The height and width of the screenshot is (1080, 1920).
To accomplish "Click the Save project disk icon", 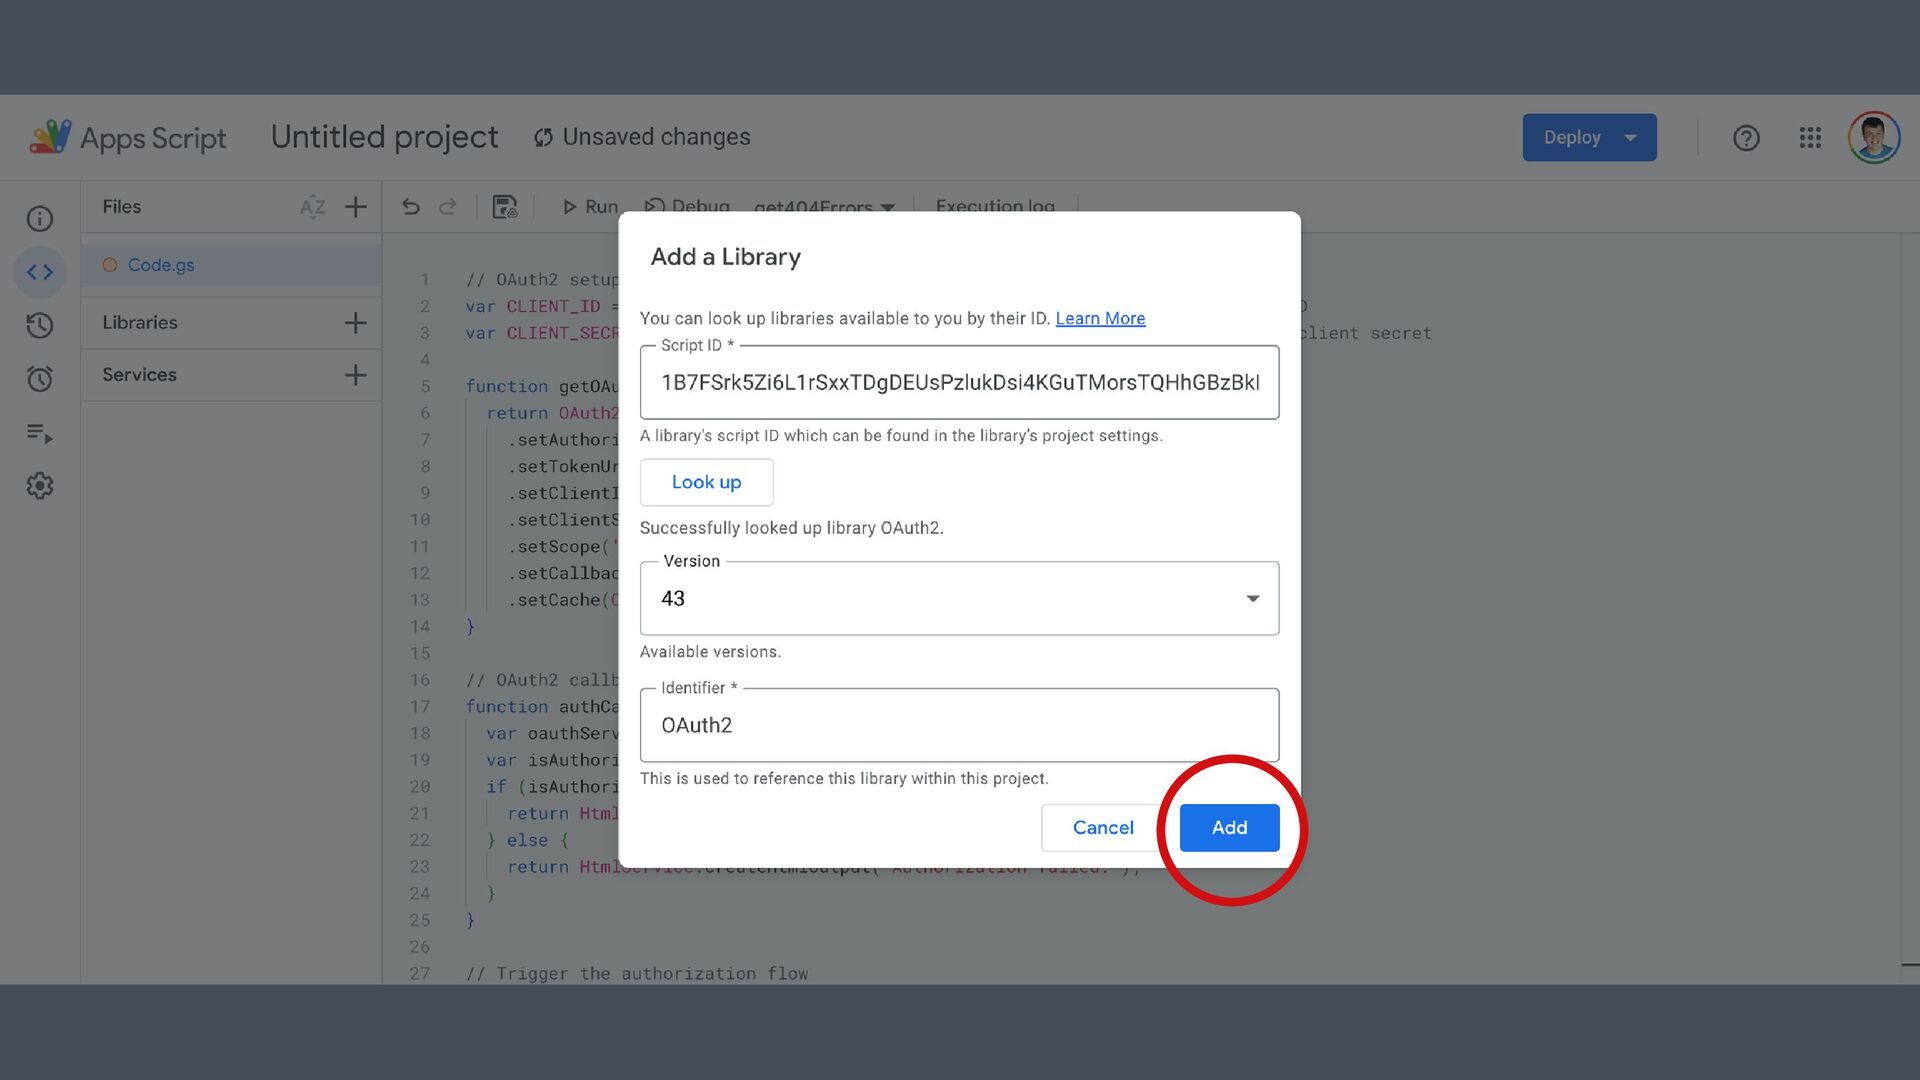I will [x=505, y=207].
